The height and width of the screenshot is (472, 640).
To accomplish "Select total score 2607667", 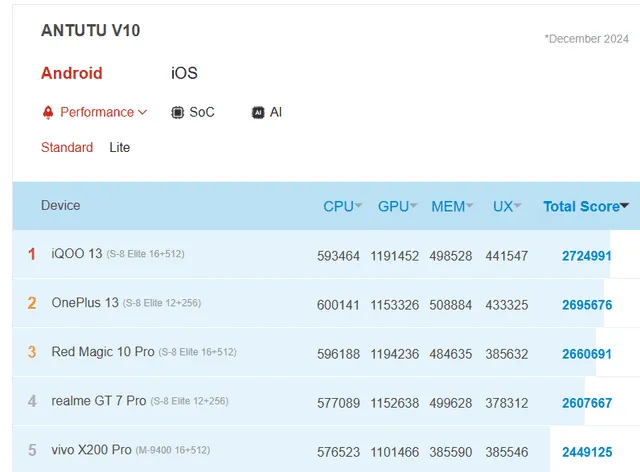I will pos(587,403).
